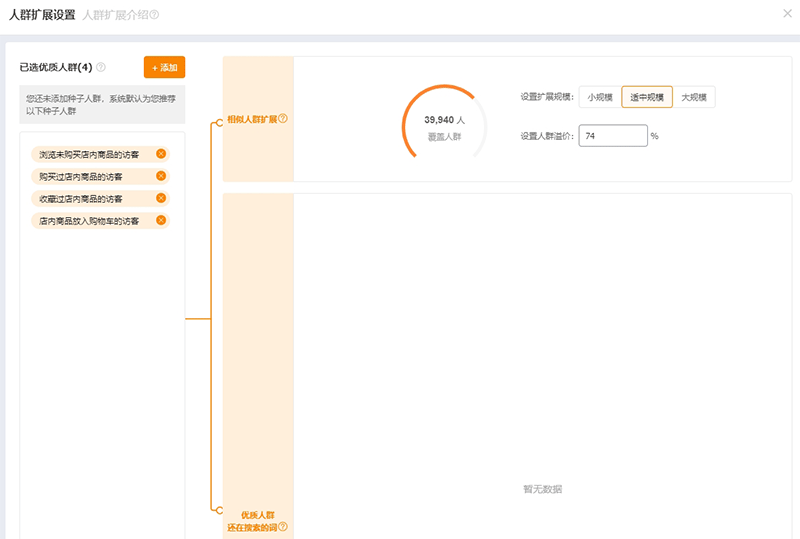Remove the 购买过店内商品的访客 tag
Screen dimensions: 800x539
[161, 176]
